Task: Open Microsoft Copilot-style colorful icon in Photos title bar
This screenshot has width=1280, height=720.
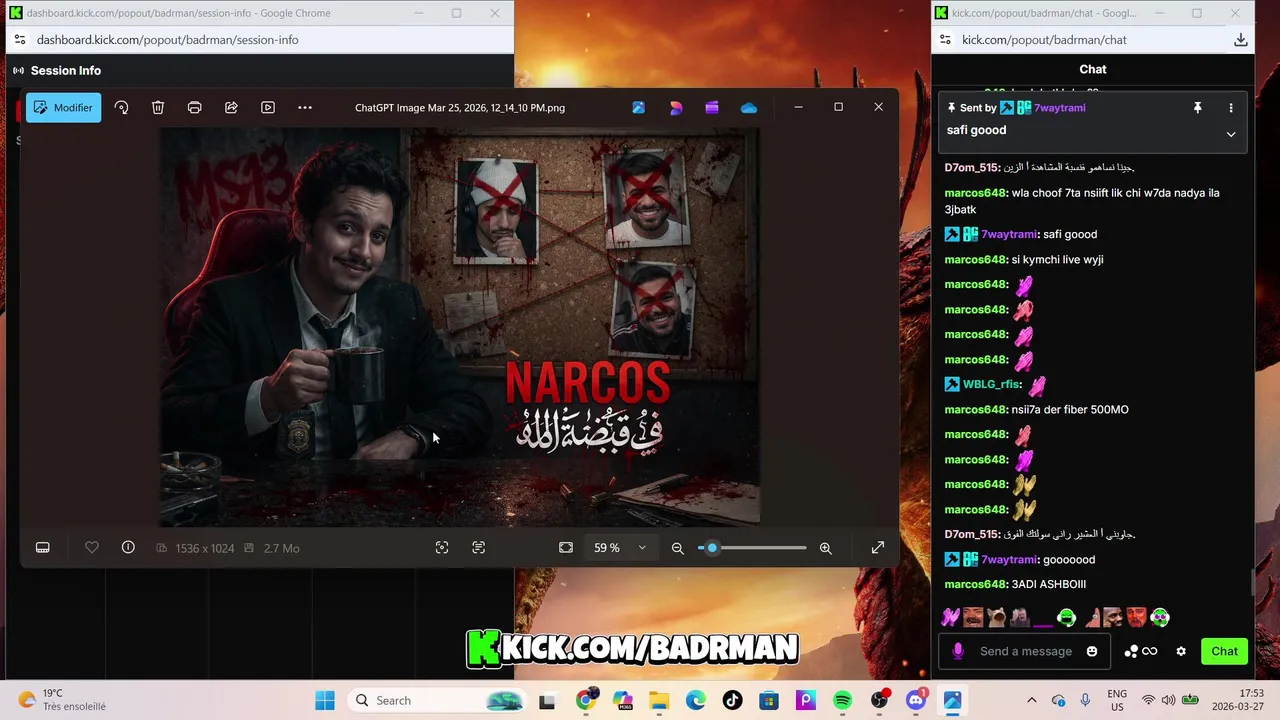Action: tap(676, 108)
